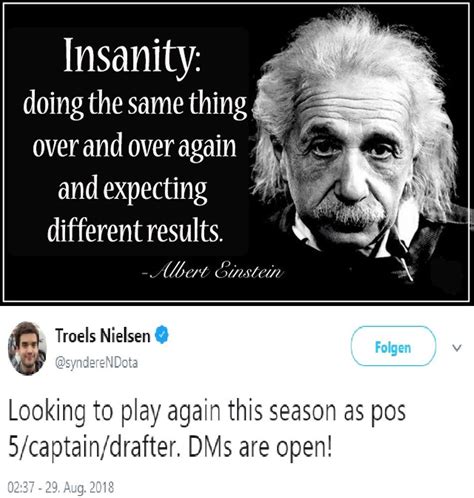
Task: Click the Einstein portrait photo
Action: 358,147
